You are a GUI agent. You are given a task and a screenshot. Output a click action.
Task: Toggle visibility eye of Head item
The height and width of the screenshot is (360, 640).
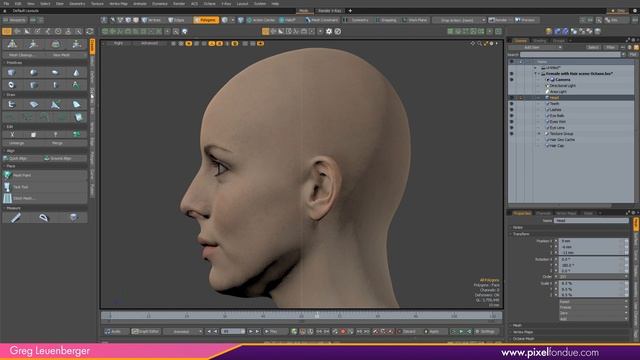click(511, 98)
